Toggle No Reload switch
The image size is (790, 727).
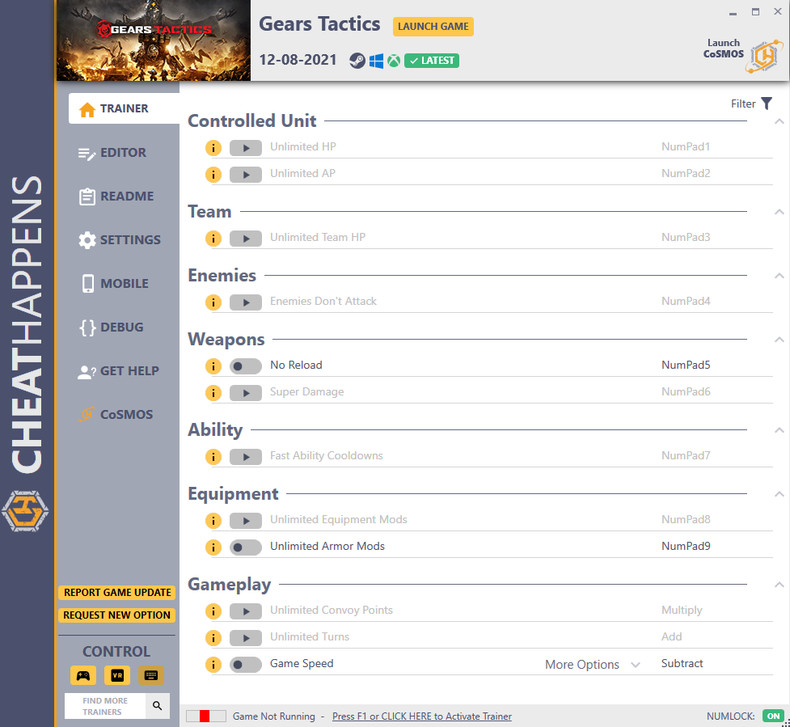(245, 366)
